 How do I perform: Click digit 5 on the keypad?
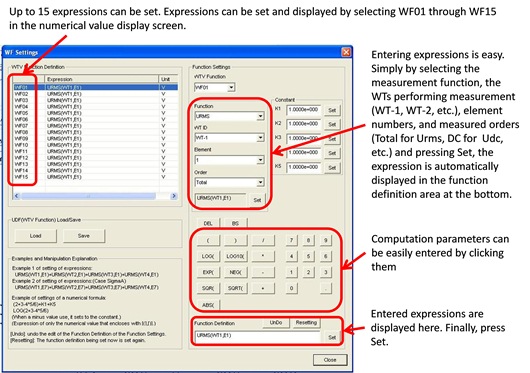pyautogui.click(x=308, y=256)
